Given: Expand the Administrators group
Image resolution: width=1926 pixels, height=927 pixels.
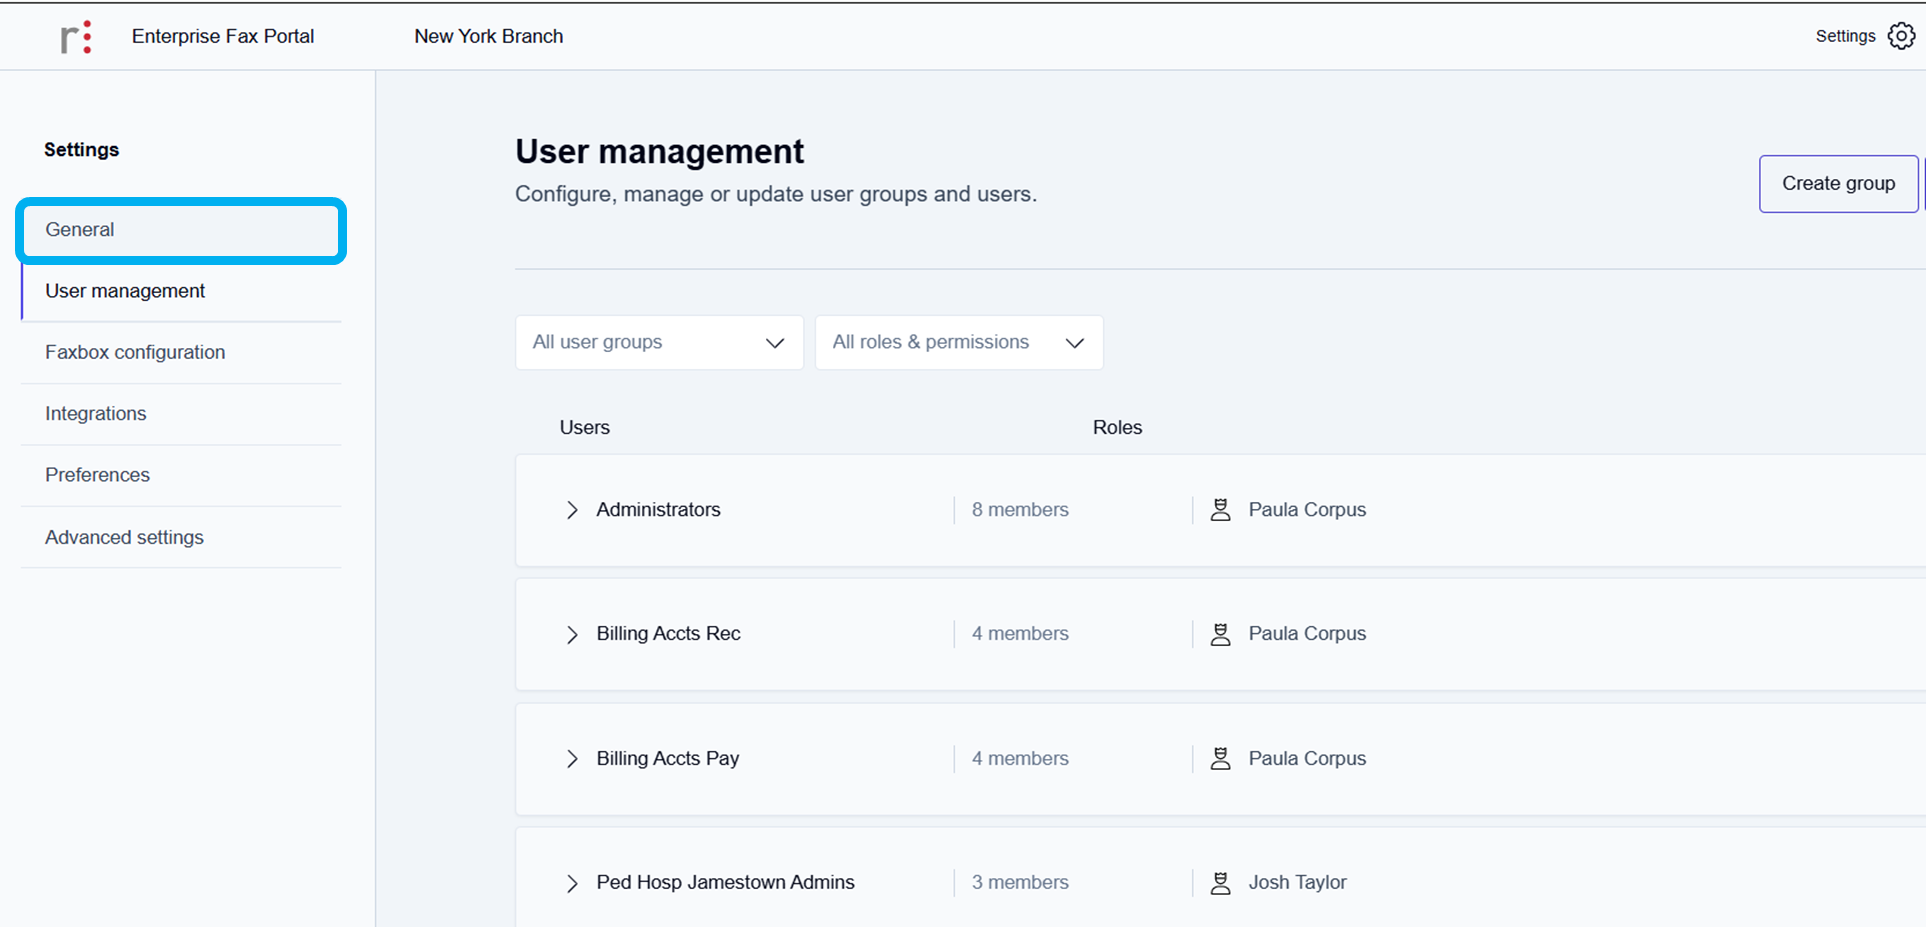Looking at the screenshot, I should tap(572, 510).
